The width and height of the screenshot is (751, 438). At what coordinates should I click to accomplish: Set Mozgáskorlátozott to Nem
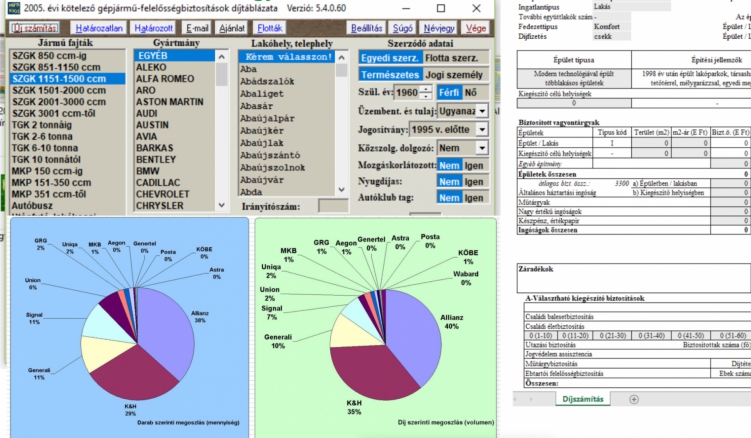coord(449,165)
